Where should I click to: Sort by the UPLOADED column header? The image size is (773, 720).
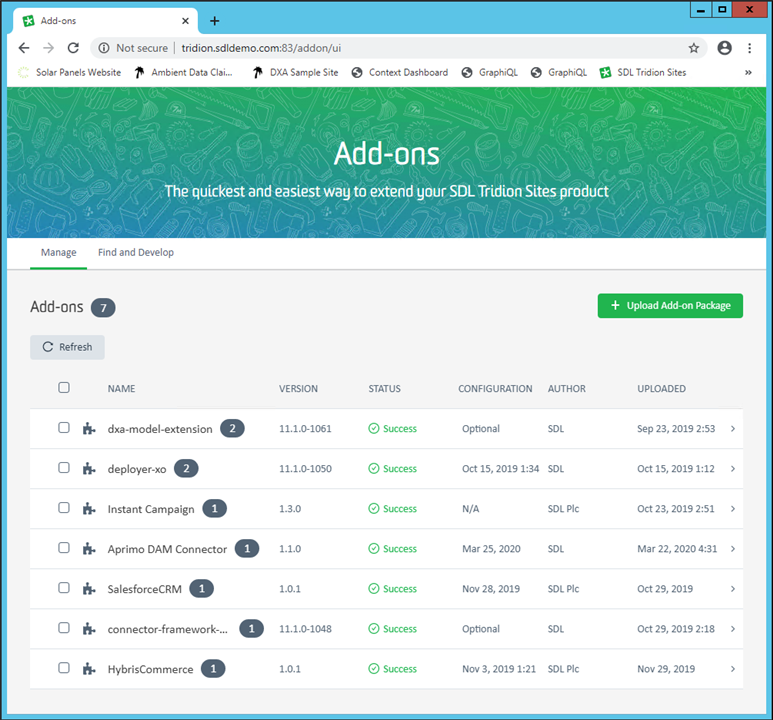tap(661, 389)
